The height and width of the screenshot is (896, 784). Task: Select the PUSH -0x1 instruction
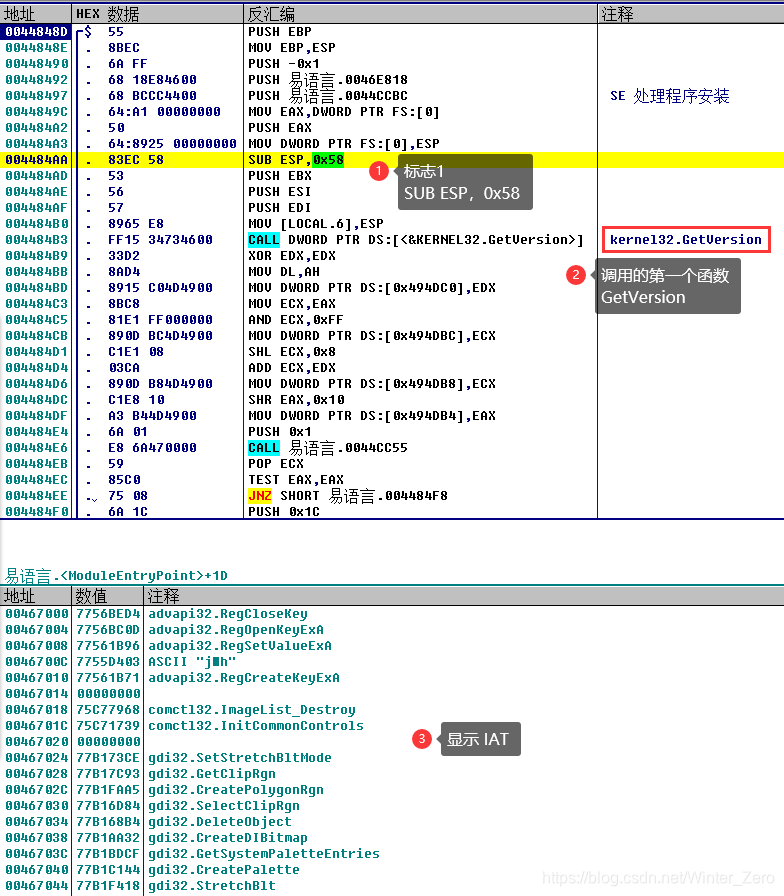[x=284, y=64]
